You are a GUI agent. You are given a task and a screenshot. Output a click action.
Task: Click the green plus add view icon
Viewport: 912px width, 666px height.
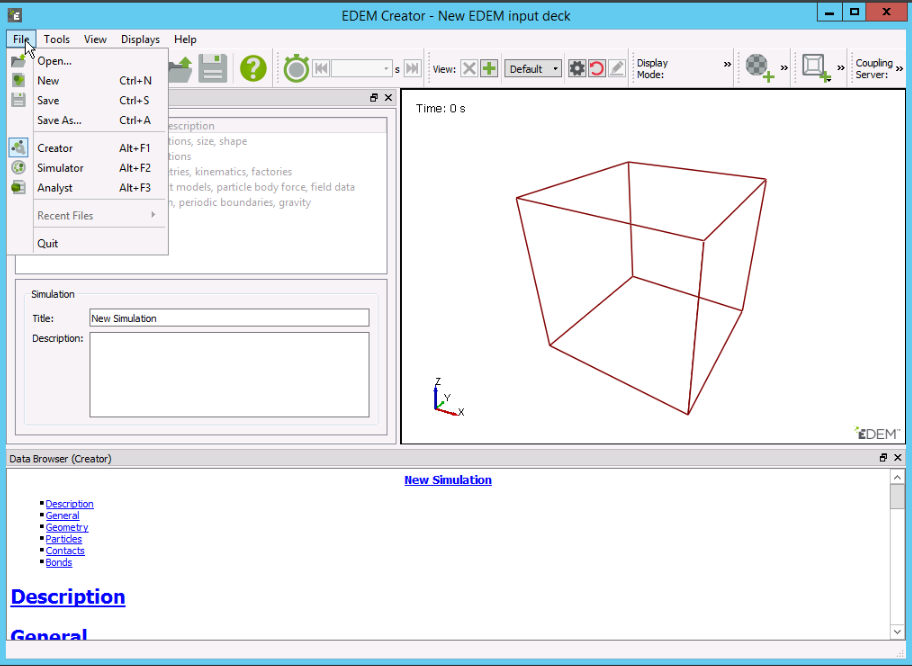tap(489, 69)
